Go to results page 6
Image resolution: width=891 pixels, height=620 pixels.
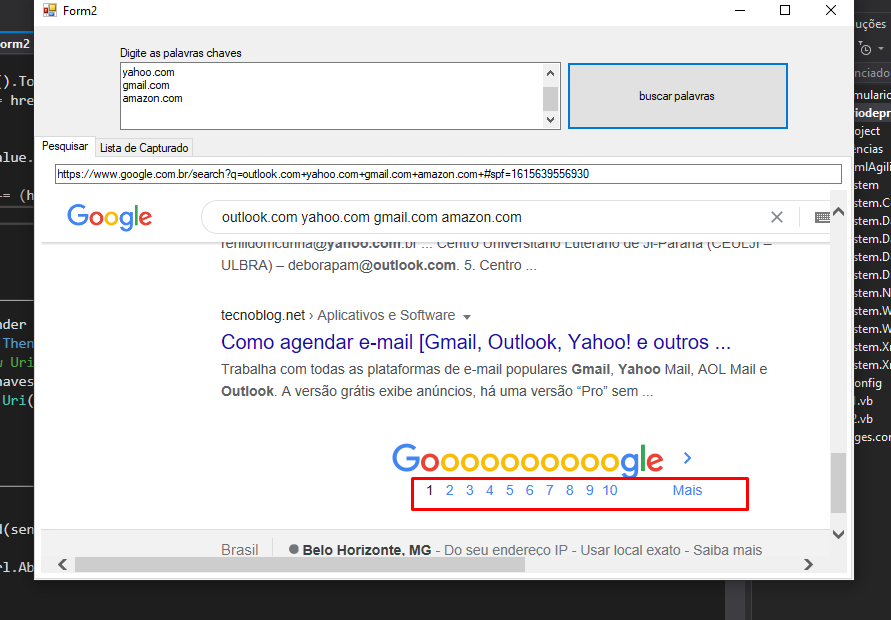pyautogui.click(x=530, y=490)
